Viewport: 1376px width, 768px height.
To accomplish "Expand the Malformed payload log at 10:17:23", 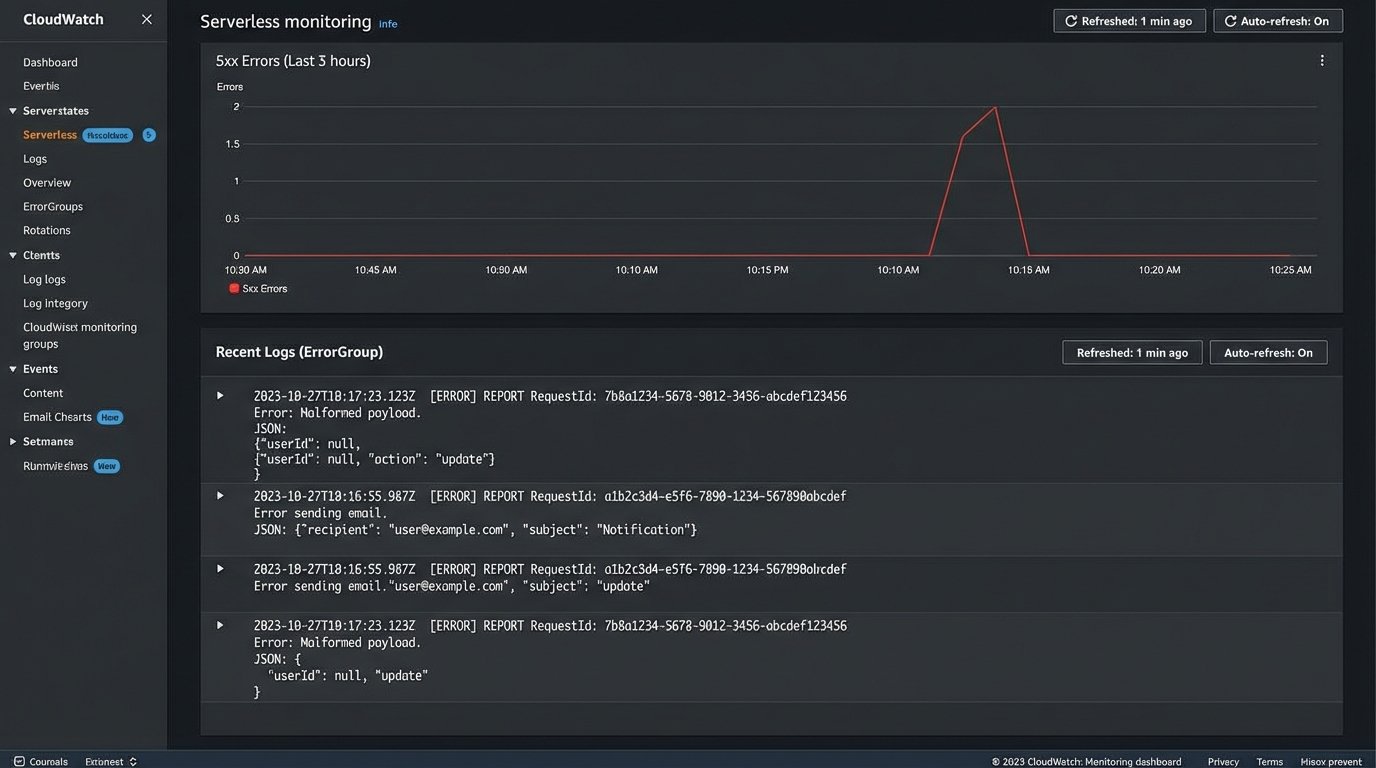I will click(x=219, y=624).
